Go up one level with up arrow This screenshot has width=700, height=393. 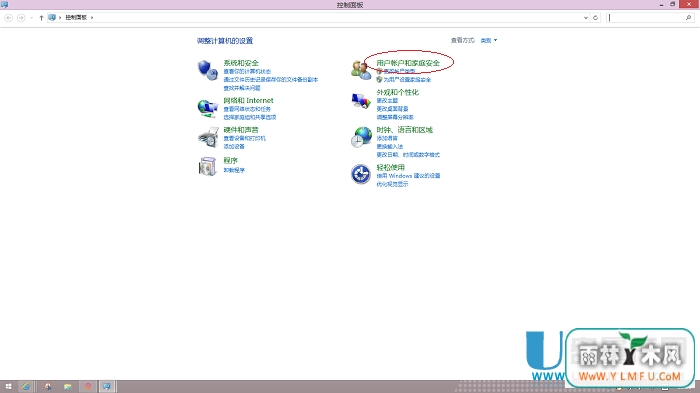[41, 18]
